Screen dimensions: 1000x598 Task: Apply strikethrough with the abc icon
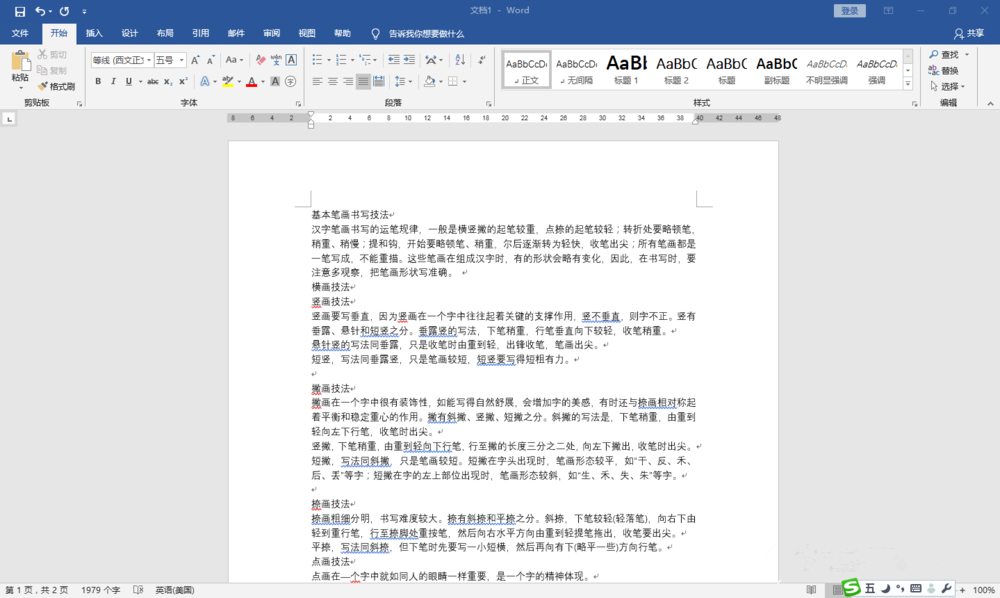coord(153,82)
